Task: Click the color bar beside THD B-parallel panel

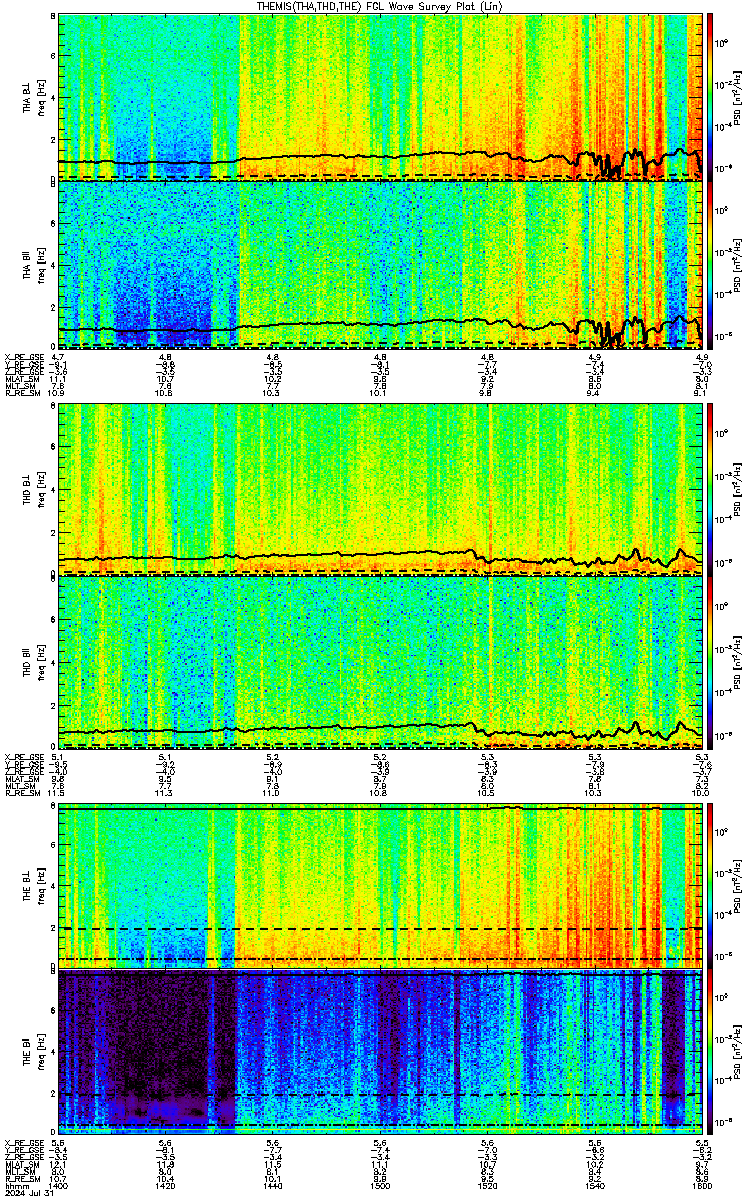Action: coord(710,662)
